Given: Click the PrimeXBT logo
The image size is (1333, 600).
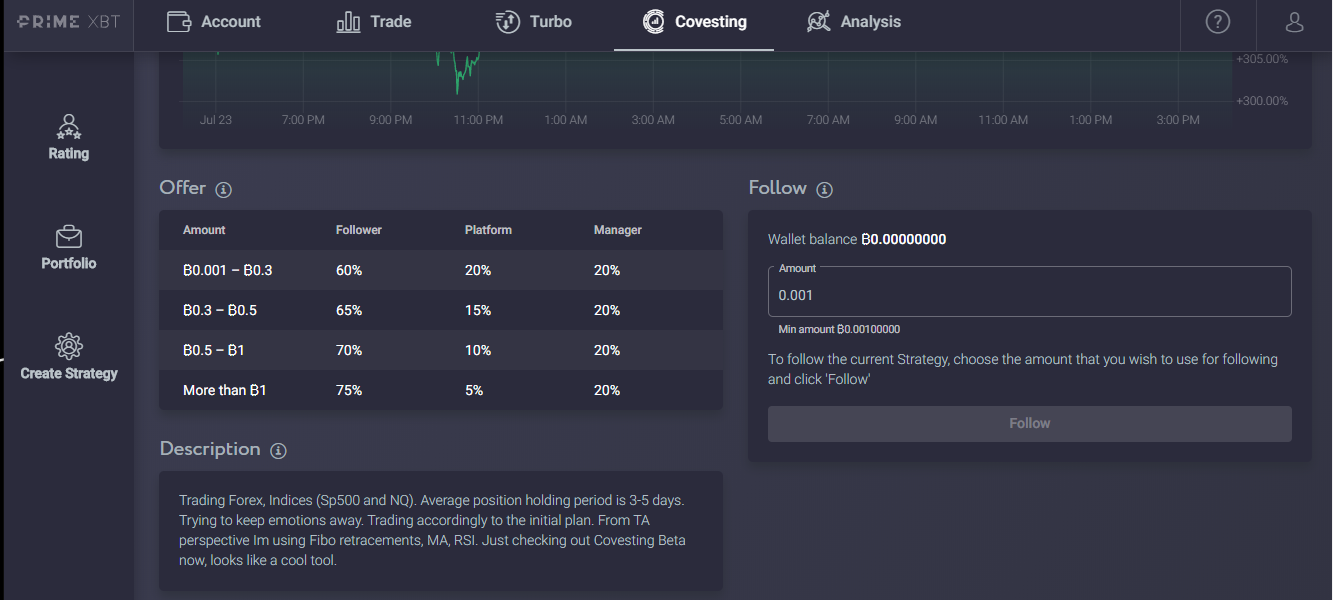Looking at the screenshot, I should pos(68,21).
